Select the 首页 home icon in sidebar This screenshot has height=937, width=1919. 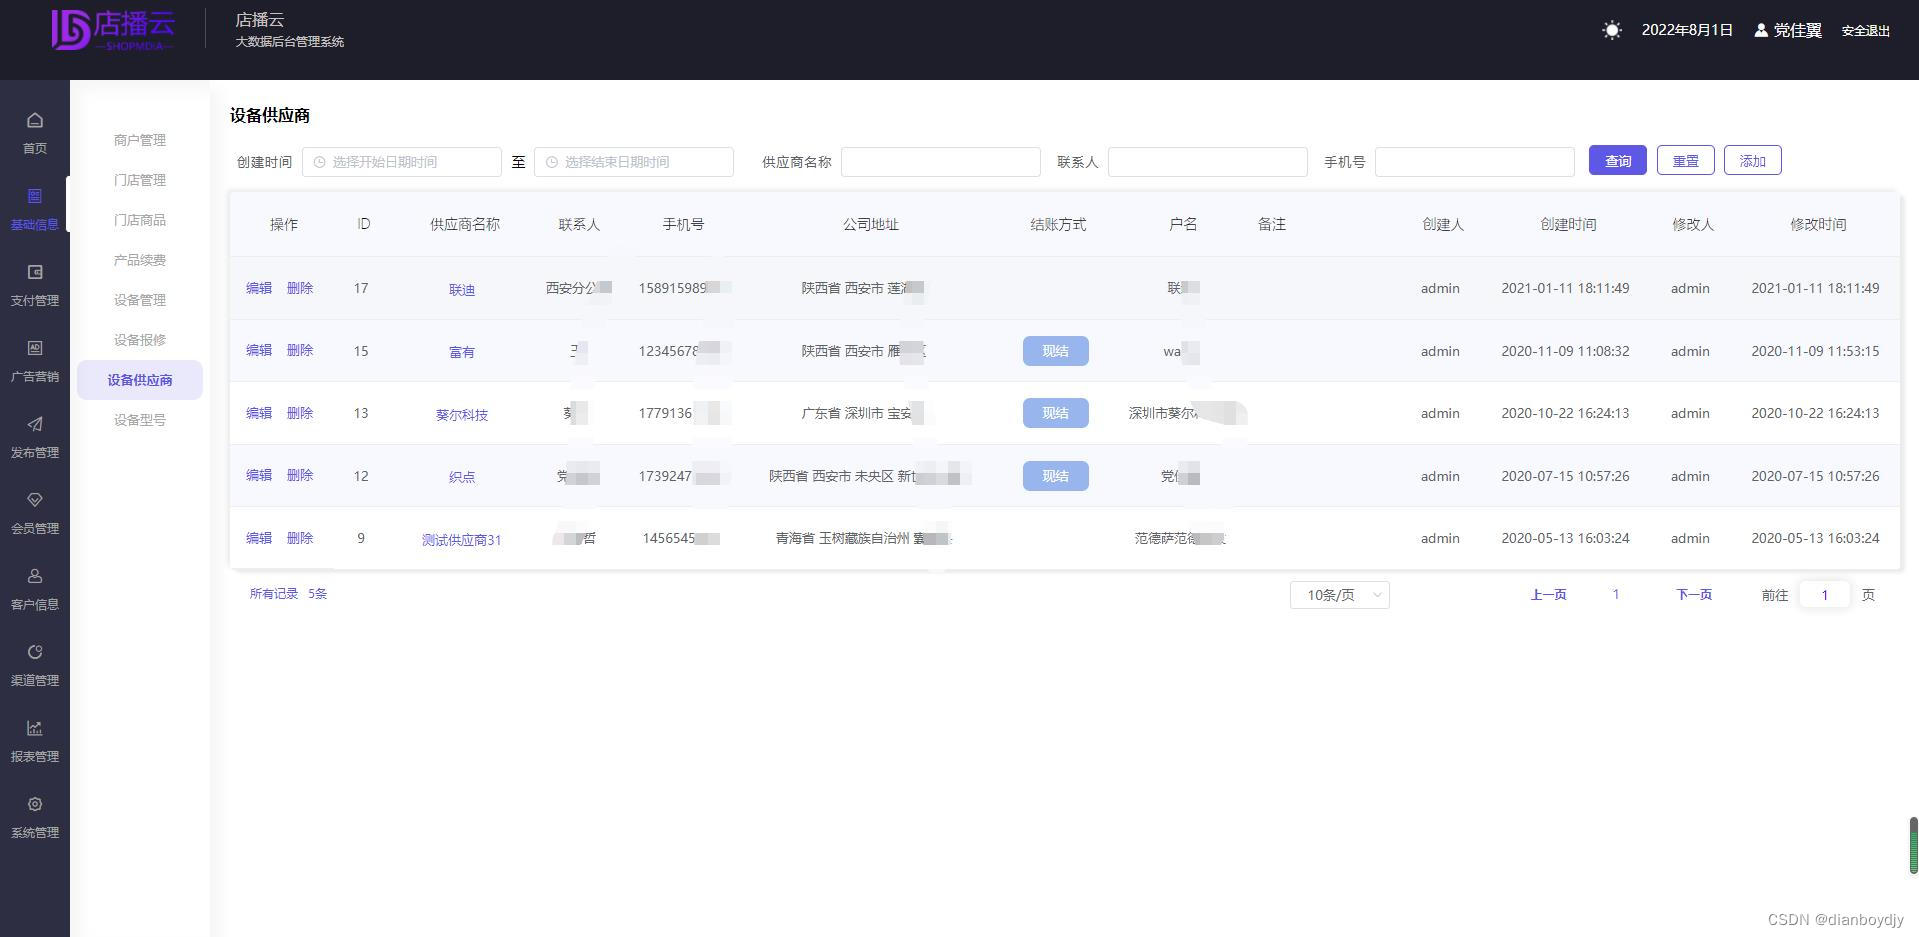[34, 120]
